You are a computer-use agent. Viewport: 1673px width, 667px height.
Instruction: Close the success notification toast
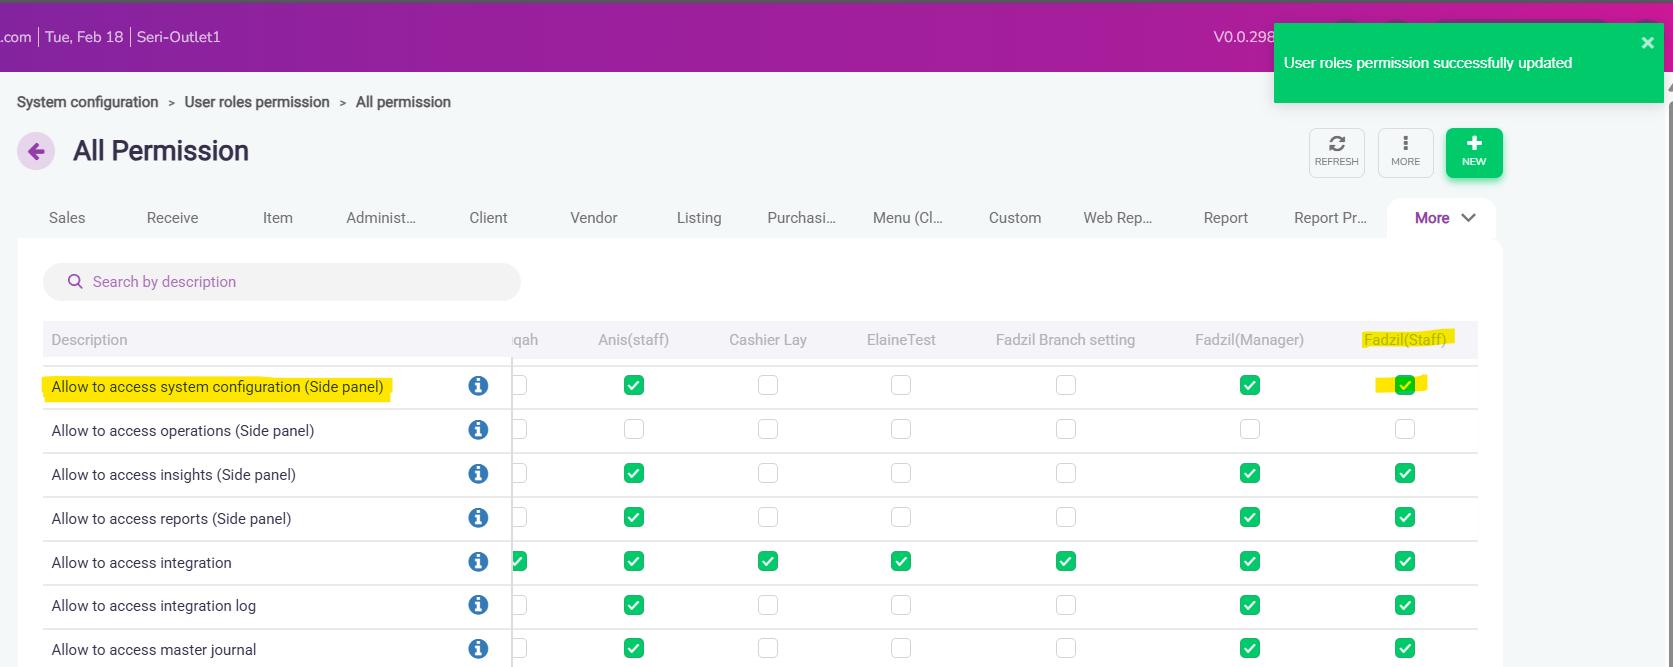click(x=1647, y=43)
